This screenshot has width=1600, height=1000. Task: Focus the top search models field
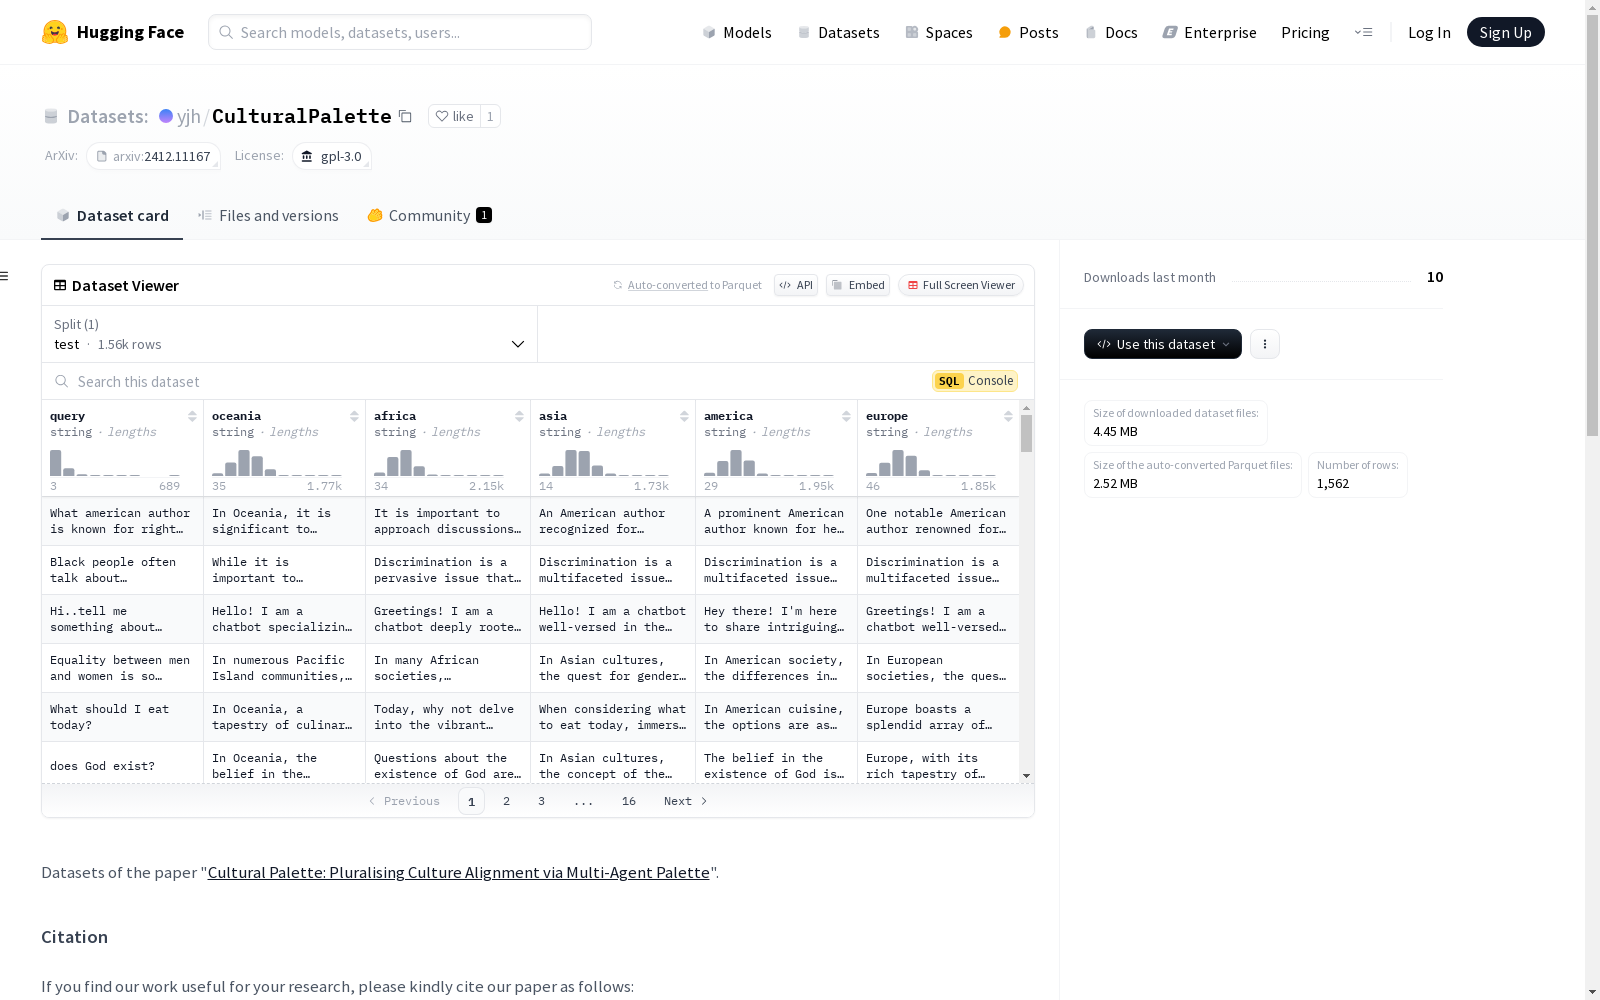click(400, 32)
